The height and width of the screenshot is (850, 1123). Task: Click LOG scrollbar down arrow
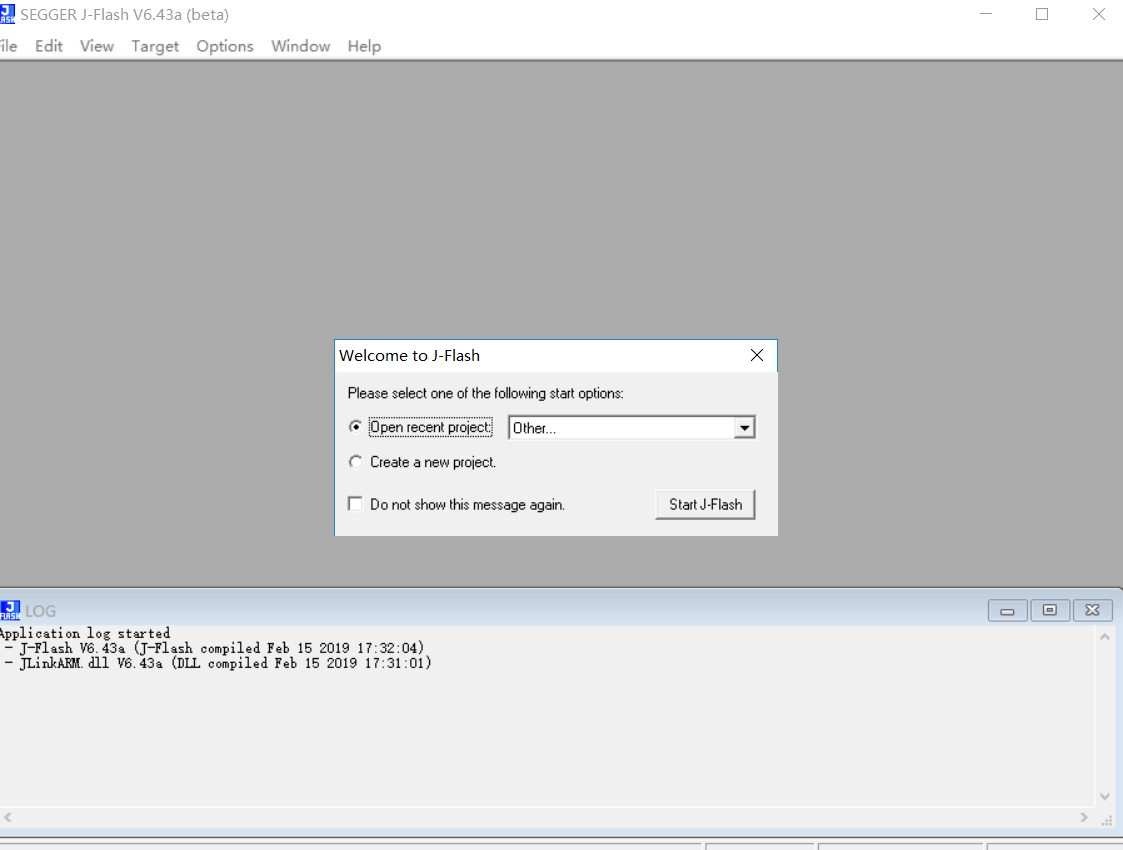[1105, 796]
